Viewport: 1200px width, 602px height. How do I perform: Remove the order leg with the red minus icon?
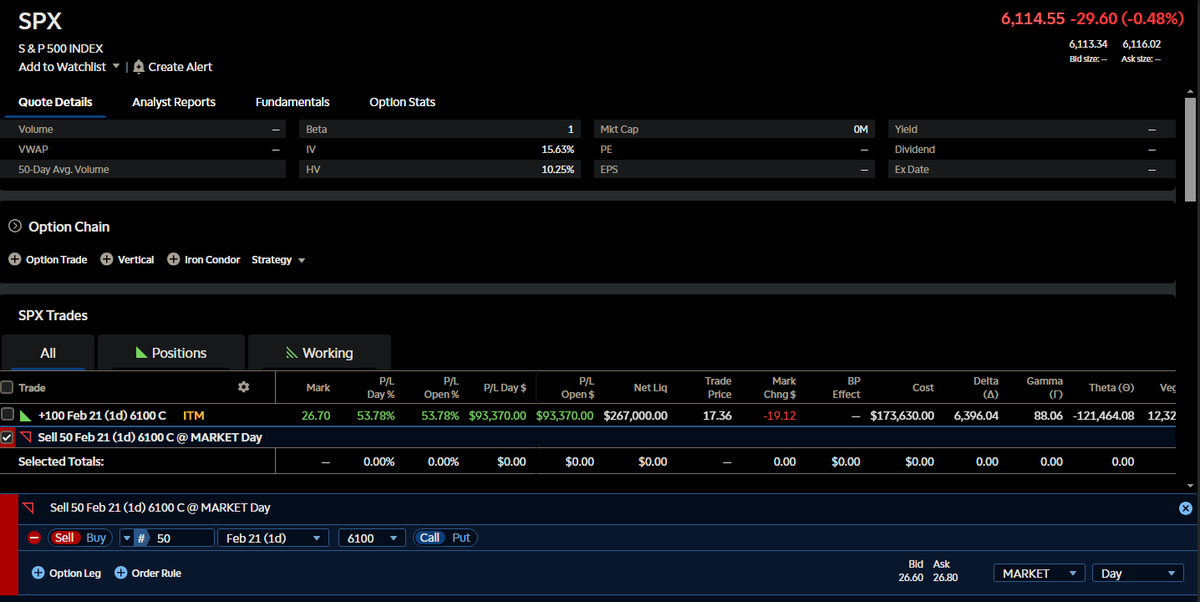click(x=34, y=538)
